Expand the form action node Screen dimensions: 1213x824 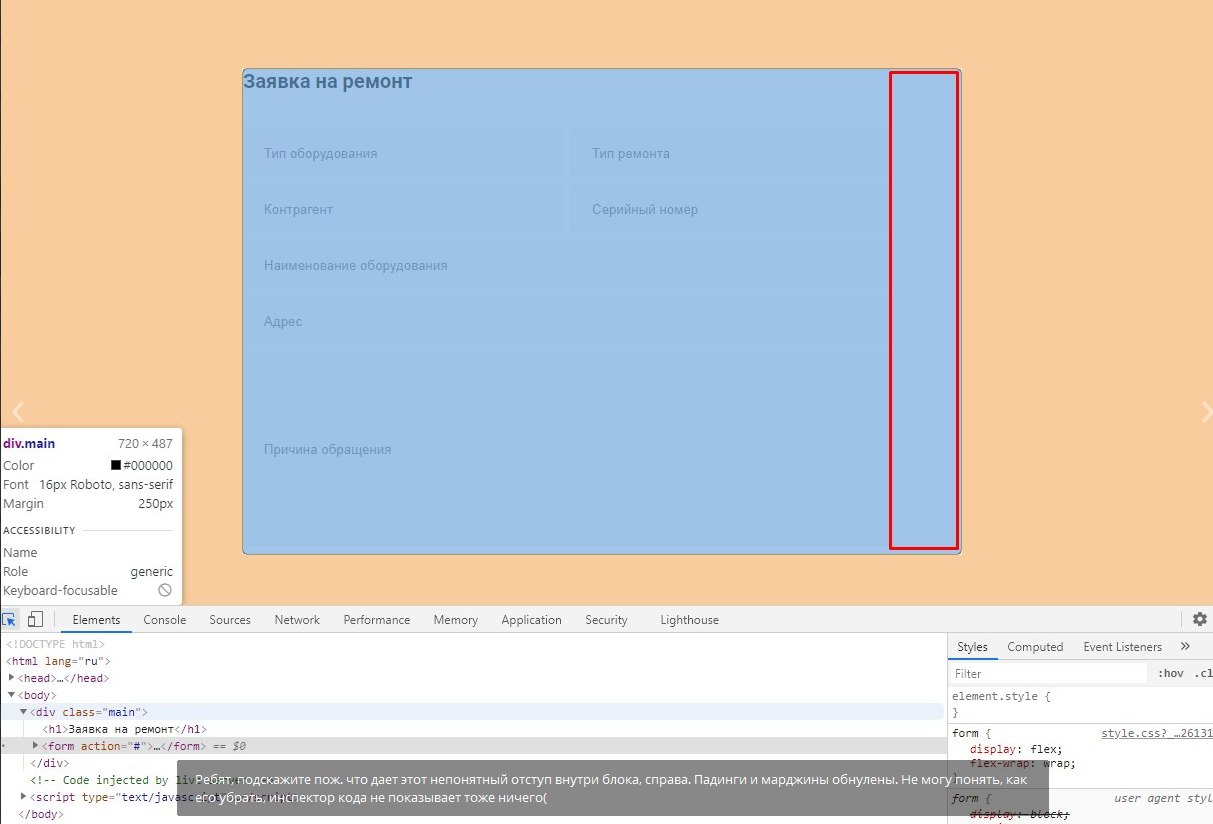36,746
